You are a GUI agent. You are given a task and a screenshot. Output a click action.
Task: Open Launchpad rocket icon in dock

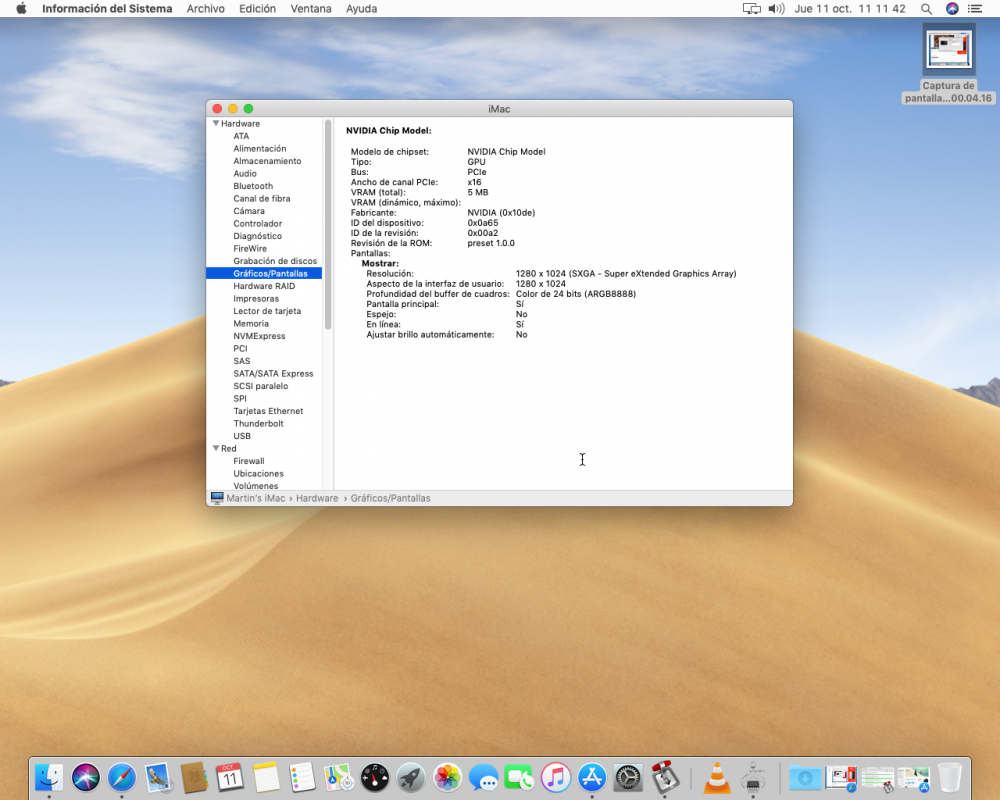[411, 778]
